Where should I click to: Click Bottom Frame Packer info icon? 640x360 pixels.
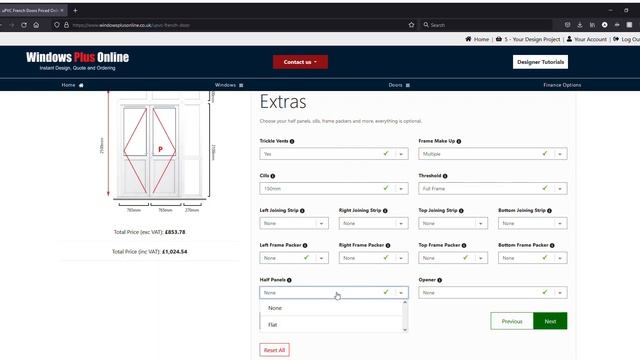552,245
